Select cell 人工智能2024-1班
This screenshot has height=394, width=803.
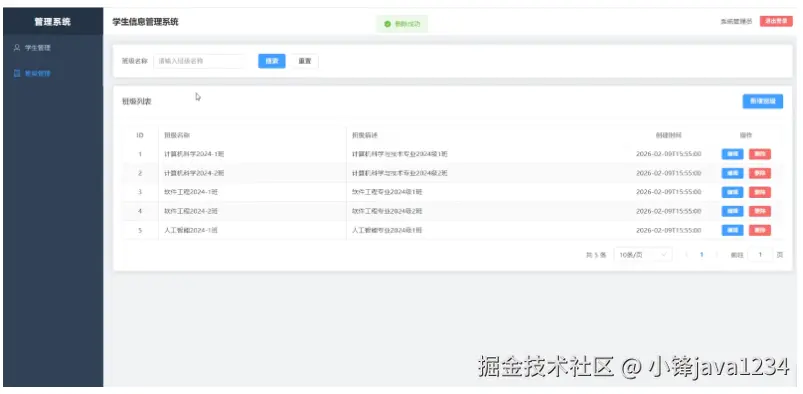pyautogui.click(x=191, y=230)
